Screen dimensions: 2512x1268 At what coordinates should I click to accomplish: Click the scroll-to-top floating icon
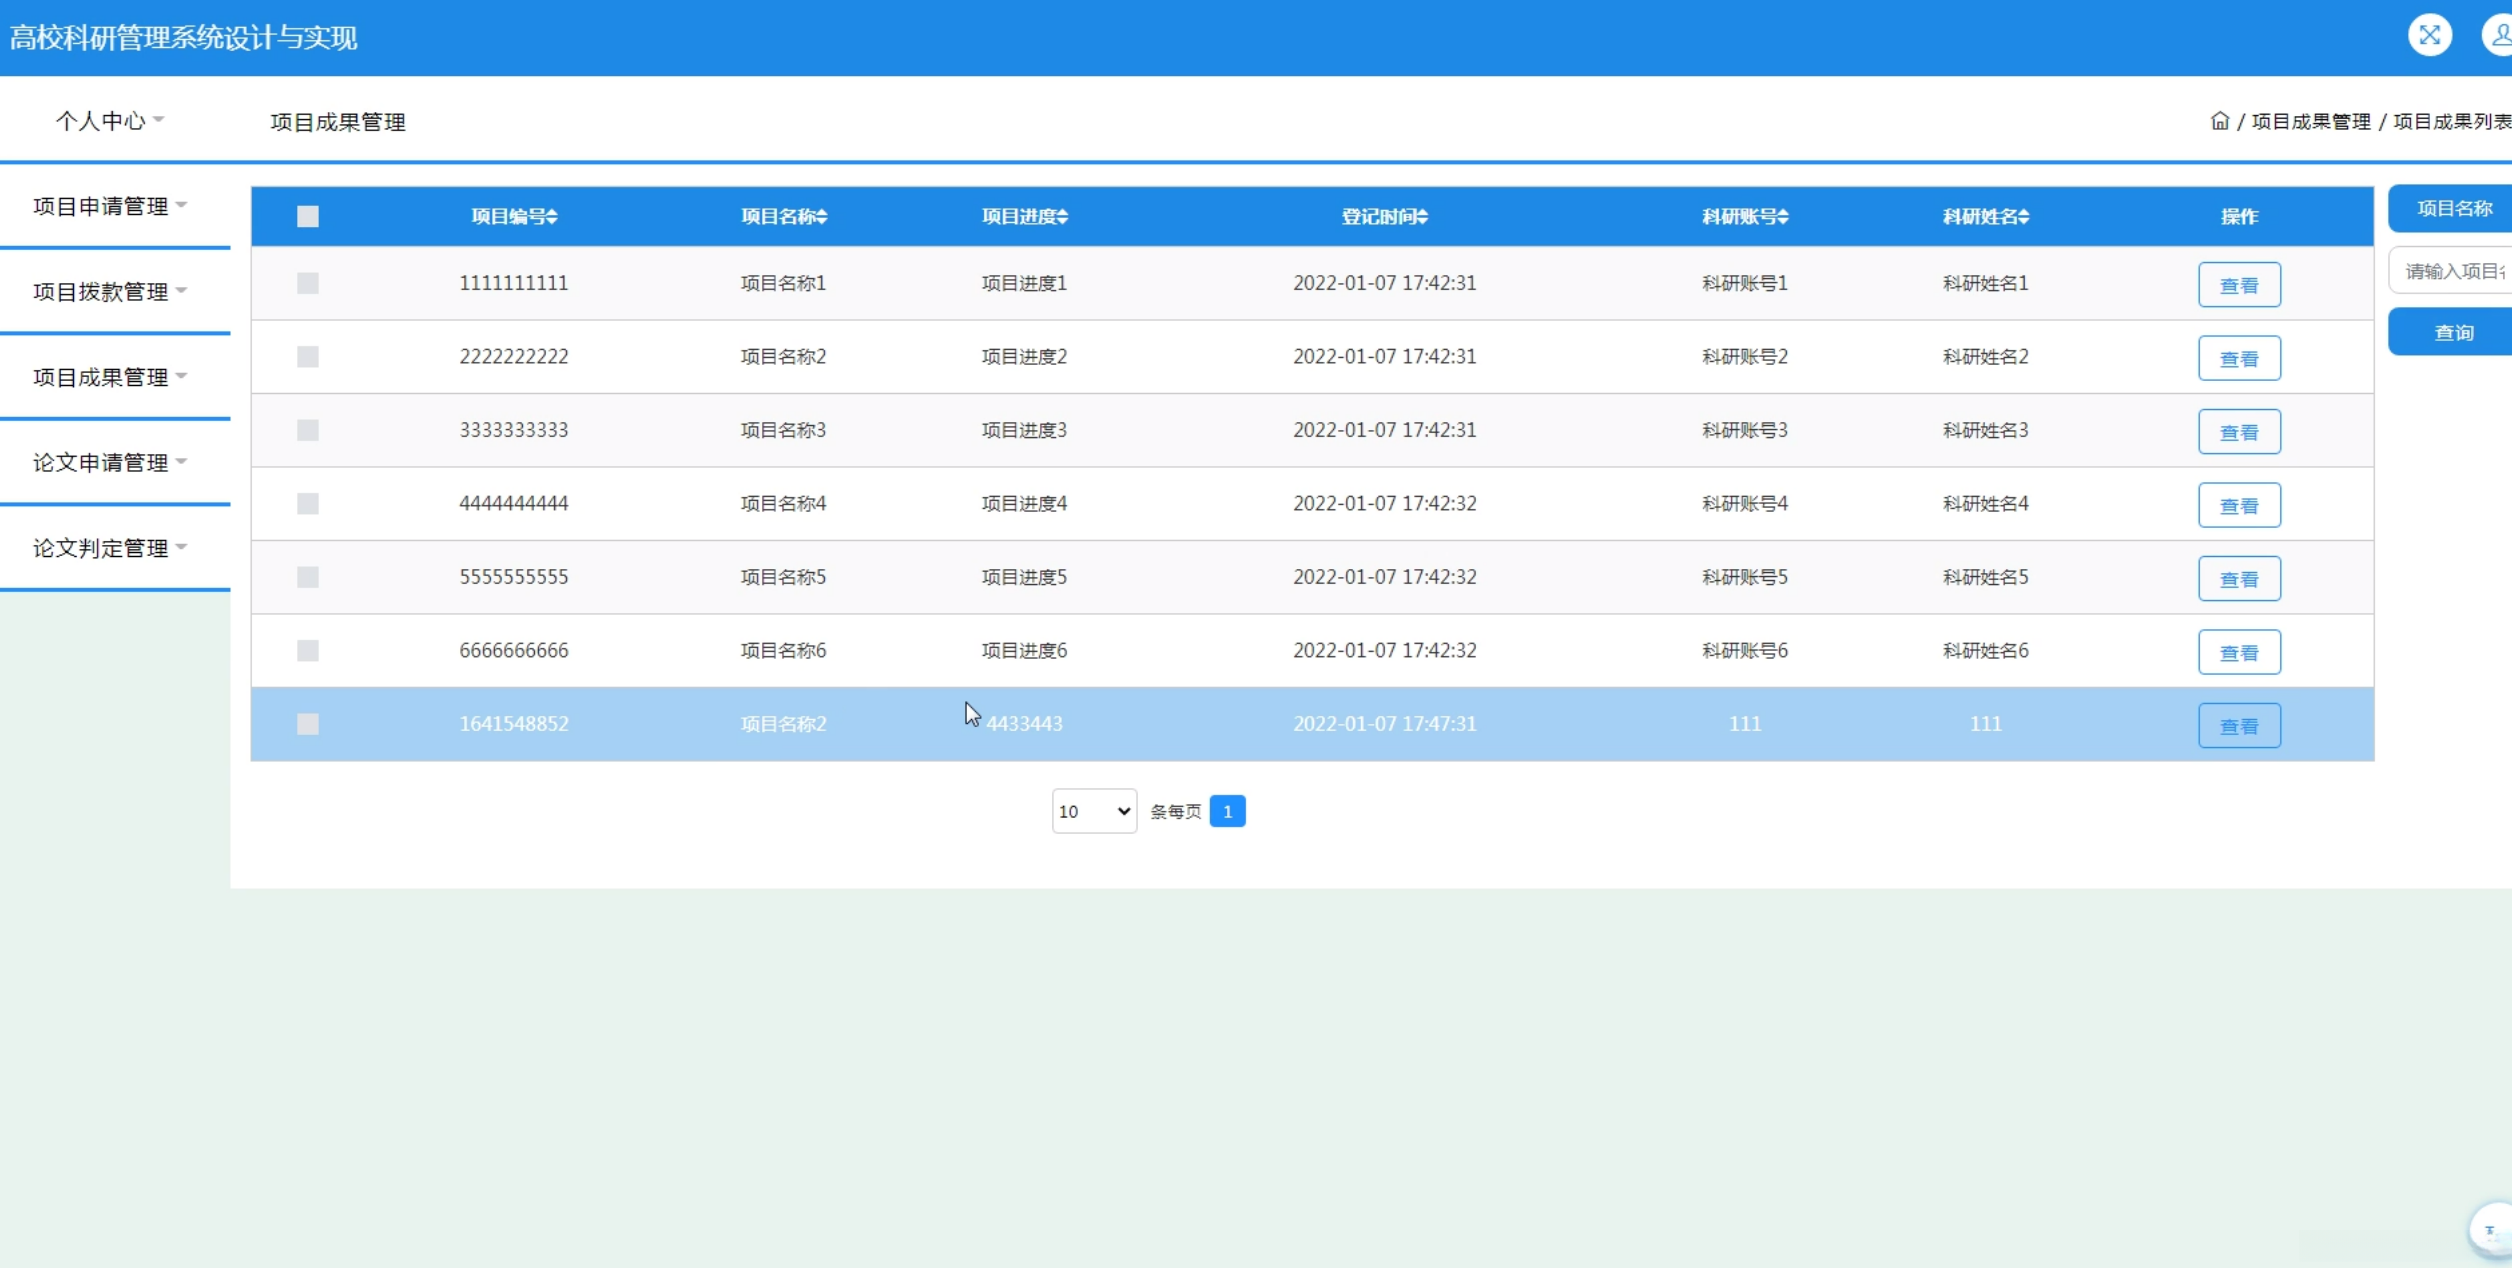(2491, 1229)
